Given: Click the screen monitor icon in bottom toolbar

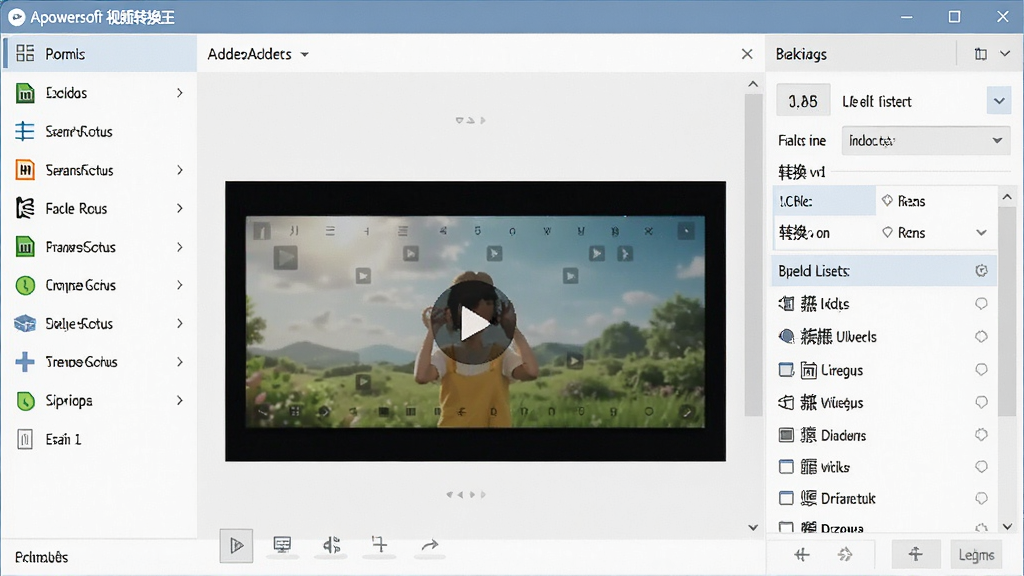Looking at the screenshot, I should pyautogui.click(x=282, y=545).
